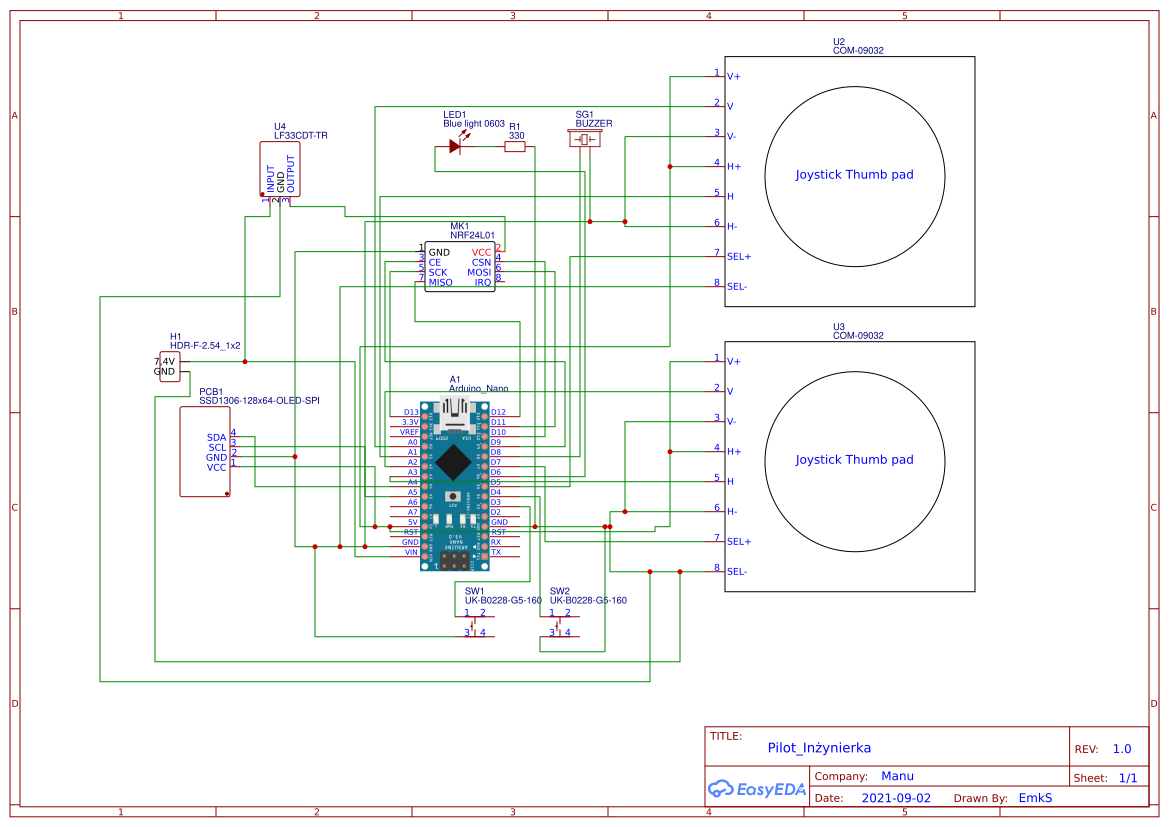The image size is (1169, 827).
Task: Select the SSD1306 OLED display symbol PCB1
Action: [205, 452]
